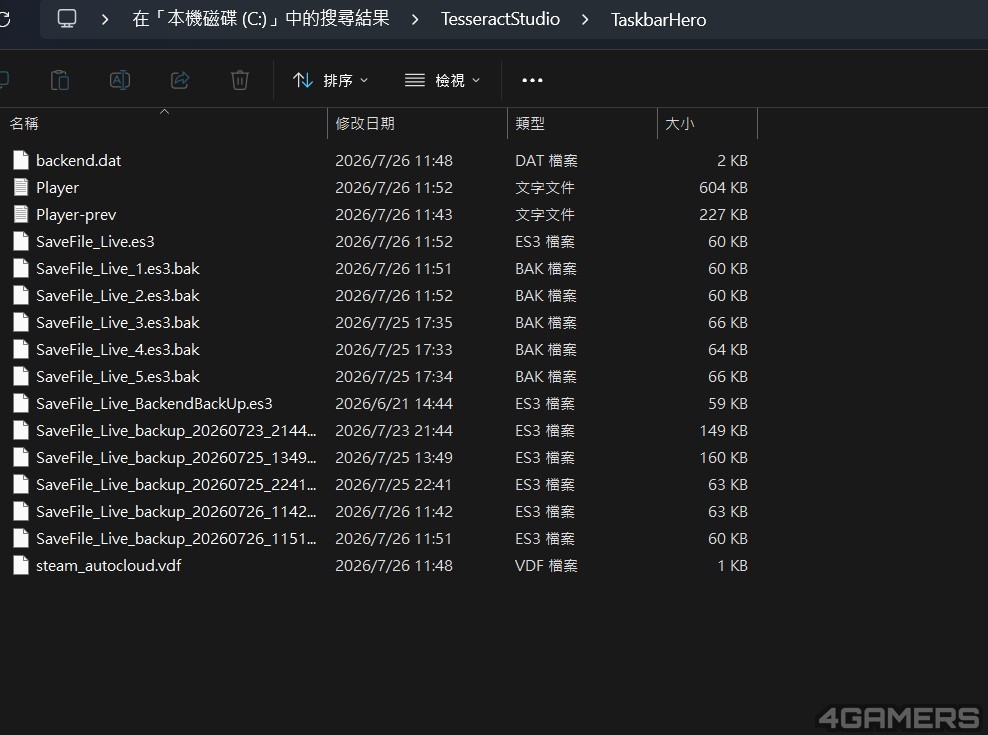
Task: Navigate to TesseractStudio breadcrumb folder
Action: 500,19
